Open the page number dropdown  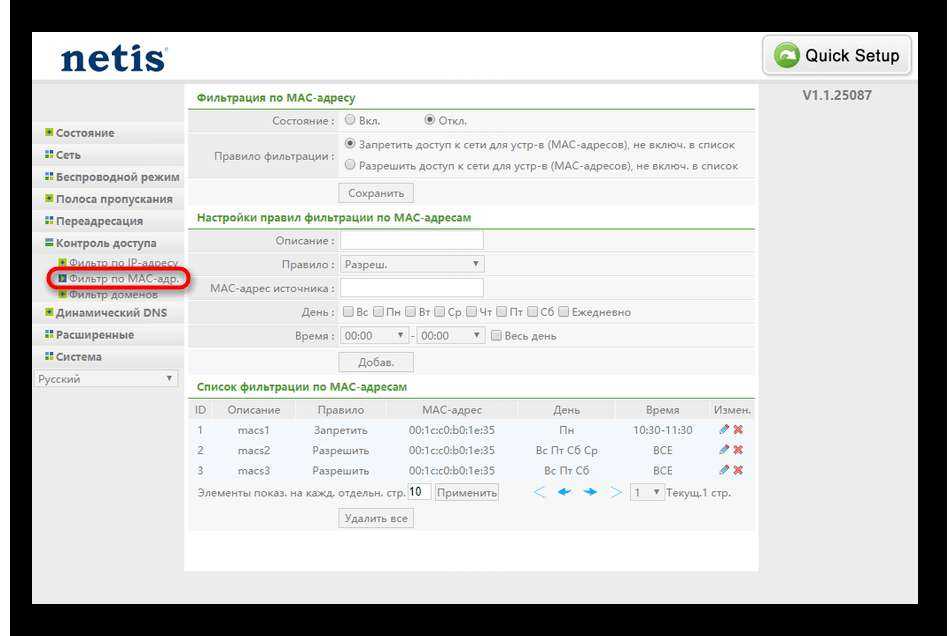(647, 492)
